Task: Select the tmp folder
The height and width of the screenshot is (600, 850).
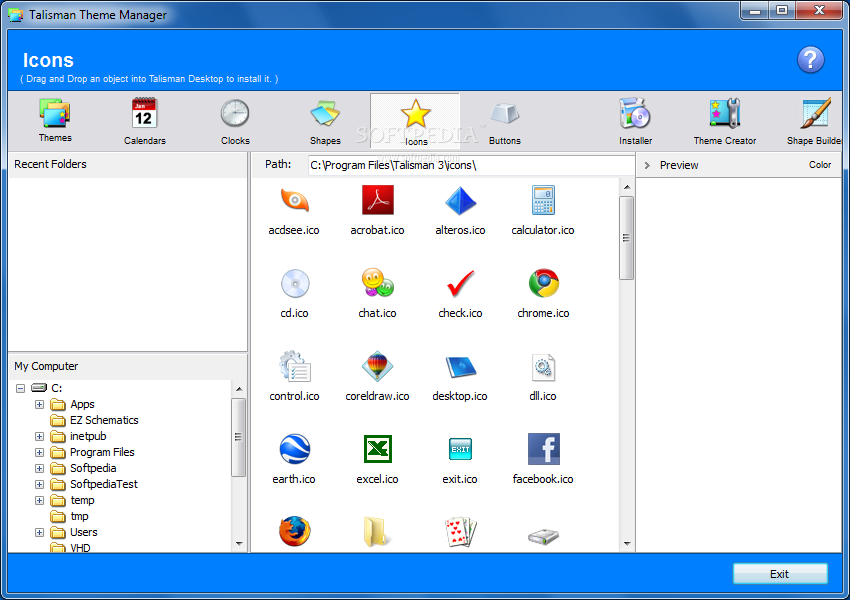Action: 79,516
